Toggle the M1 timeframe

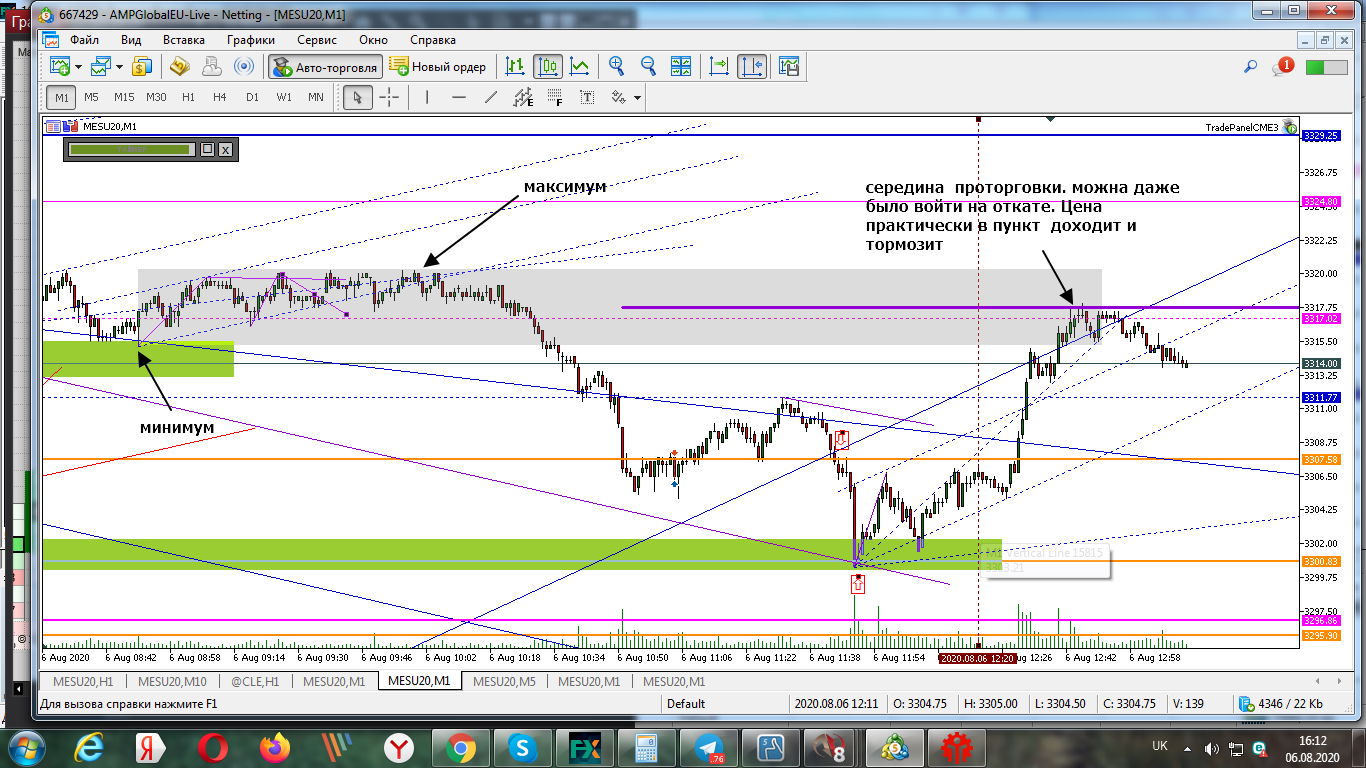pyautogui.click(x=62, y=97)
